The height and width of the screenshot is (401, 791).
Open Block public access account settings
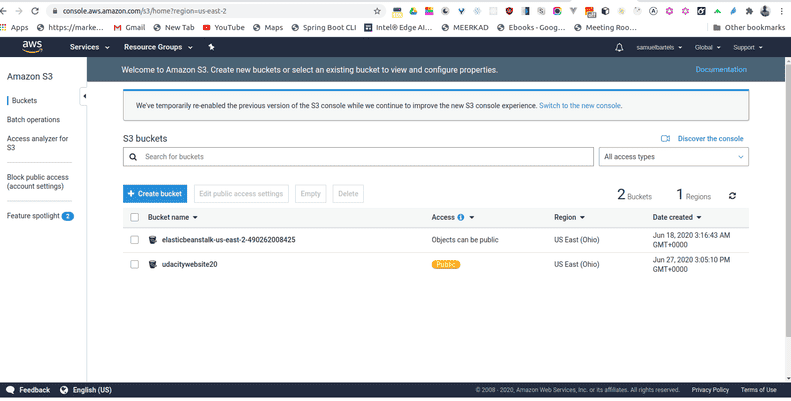37,182
